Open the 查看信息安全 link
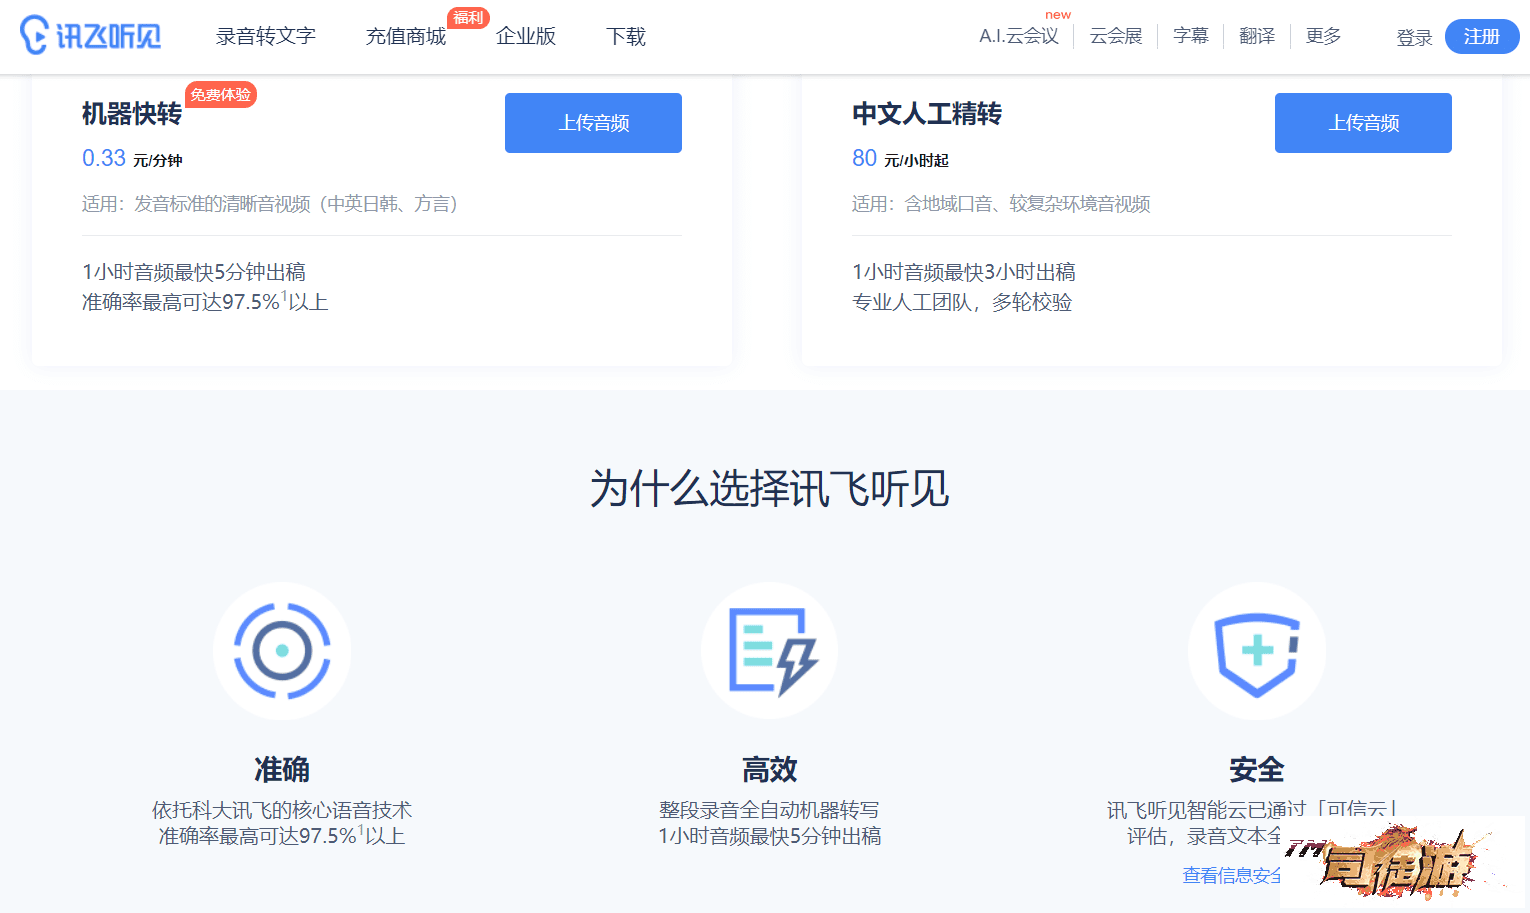 [x=1232, y=876]
